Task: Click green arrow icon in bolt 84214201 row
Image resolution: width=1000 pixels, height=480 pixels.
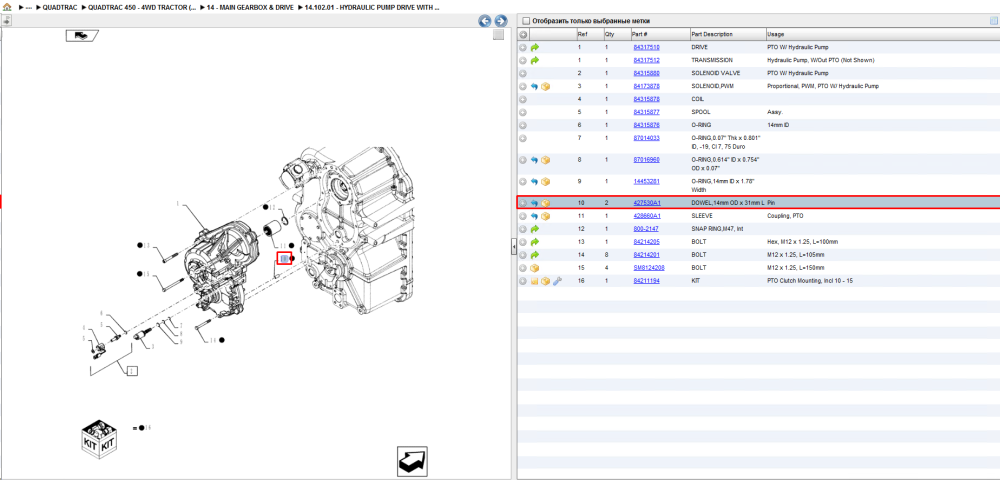Action: tap(534, 254)
